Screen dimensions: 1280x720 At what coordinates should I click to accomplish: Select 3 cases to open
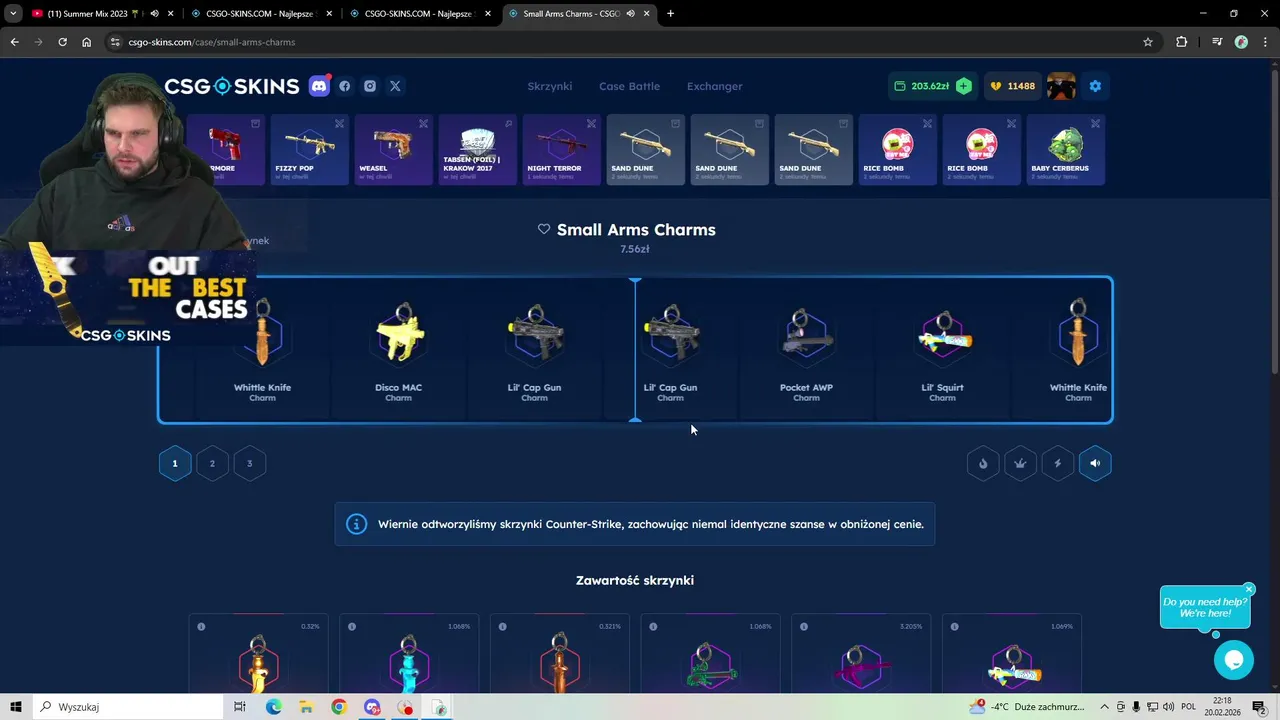(250, 463)
